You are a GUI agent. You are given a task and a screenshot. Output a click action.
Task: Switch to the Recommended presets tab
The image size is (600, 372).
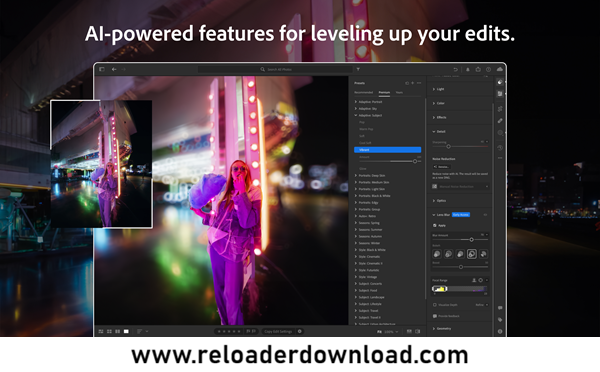(364, 93)
